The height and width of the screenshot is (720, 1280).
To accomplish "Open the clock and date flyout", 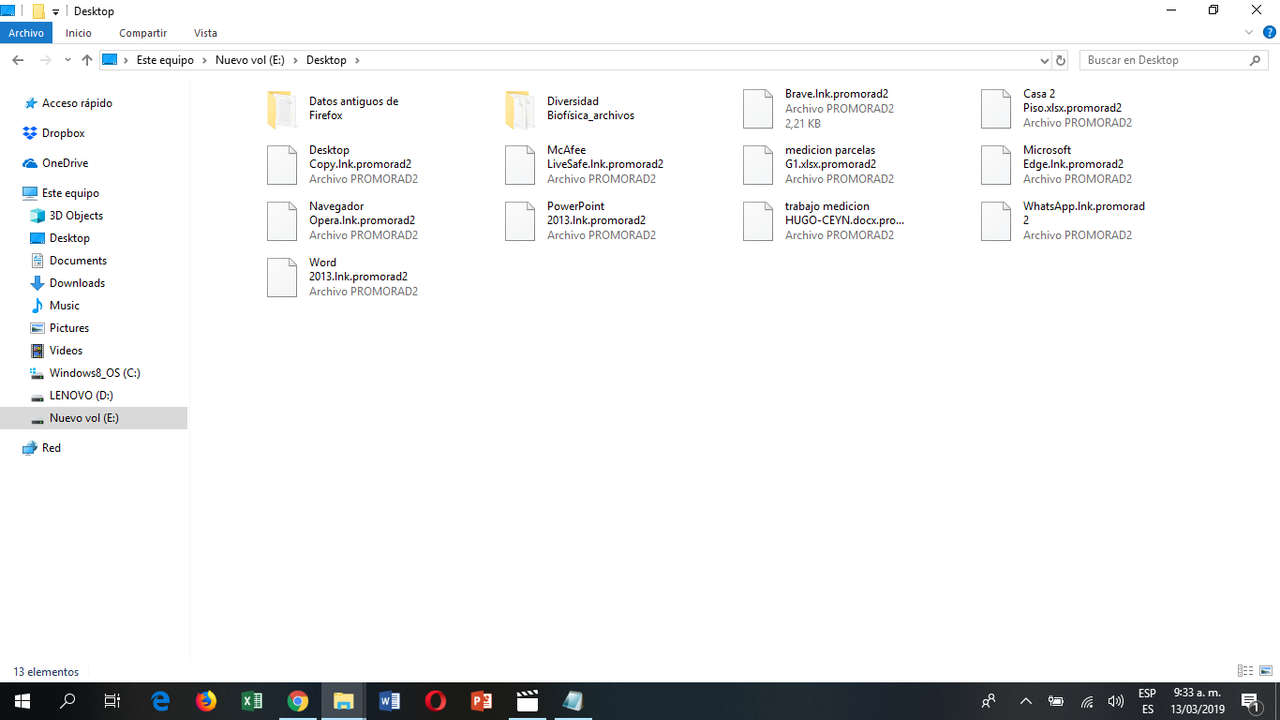I will (1198, 701).
